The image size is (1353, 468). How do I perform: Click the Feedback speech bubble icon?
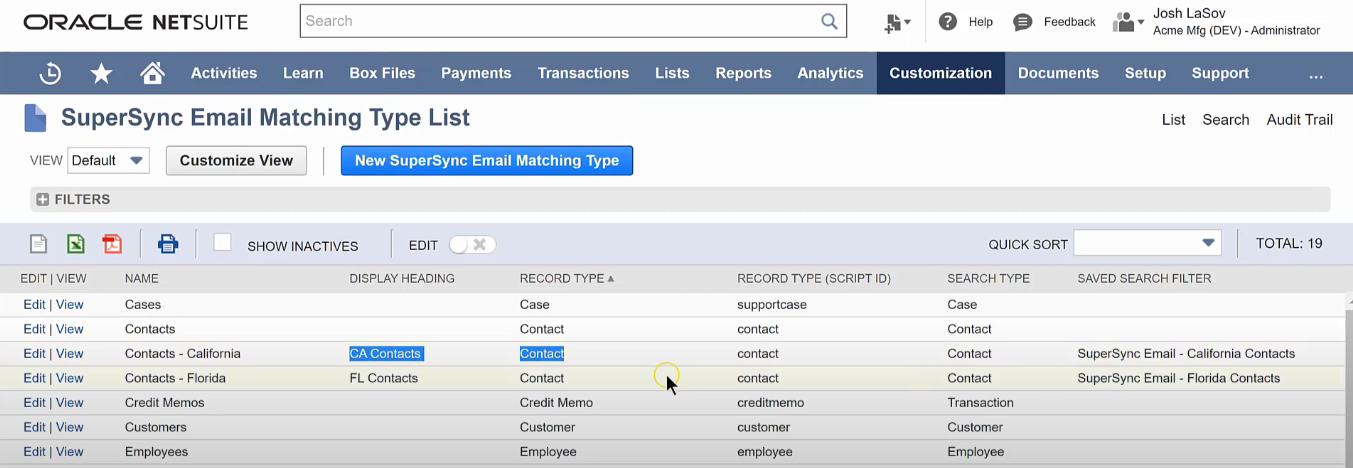pyautogui.click(x=1022, y=22)
